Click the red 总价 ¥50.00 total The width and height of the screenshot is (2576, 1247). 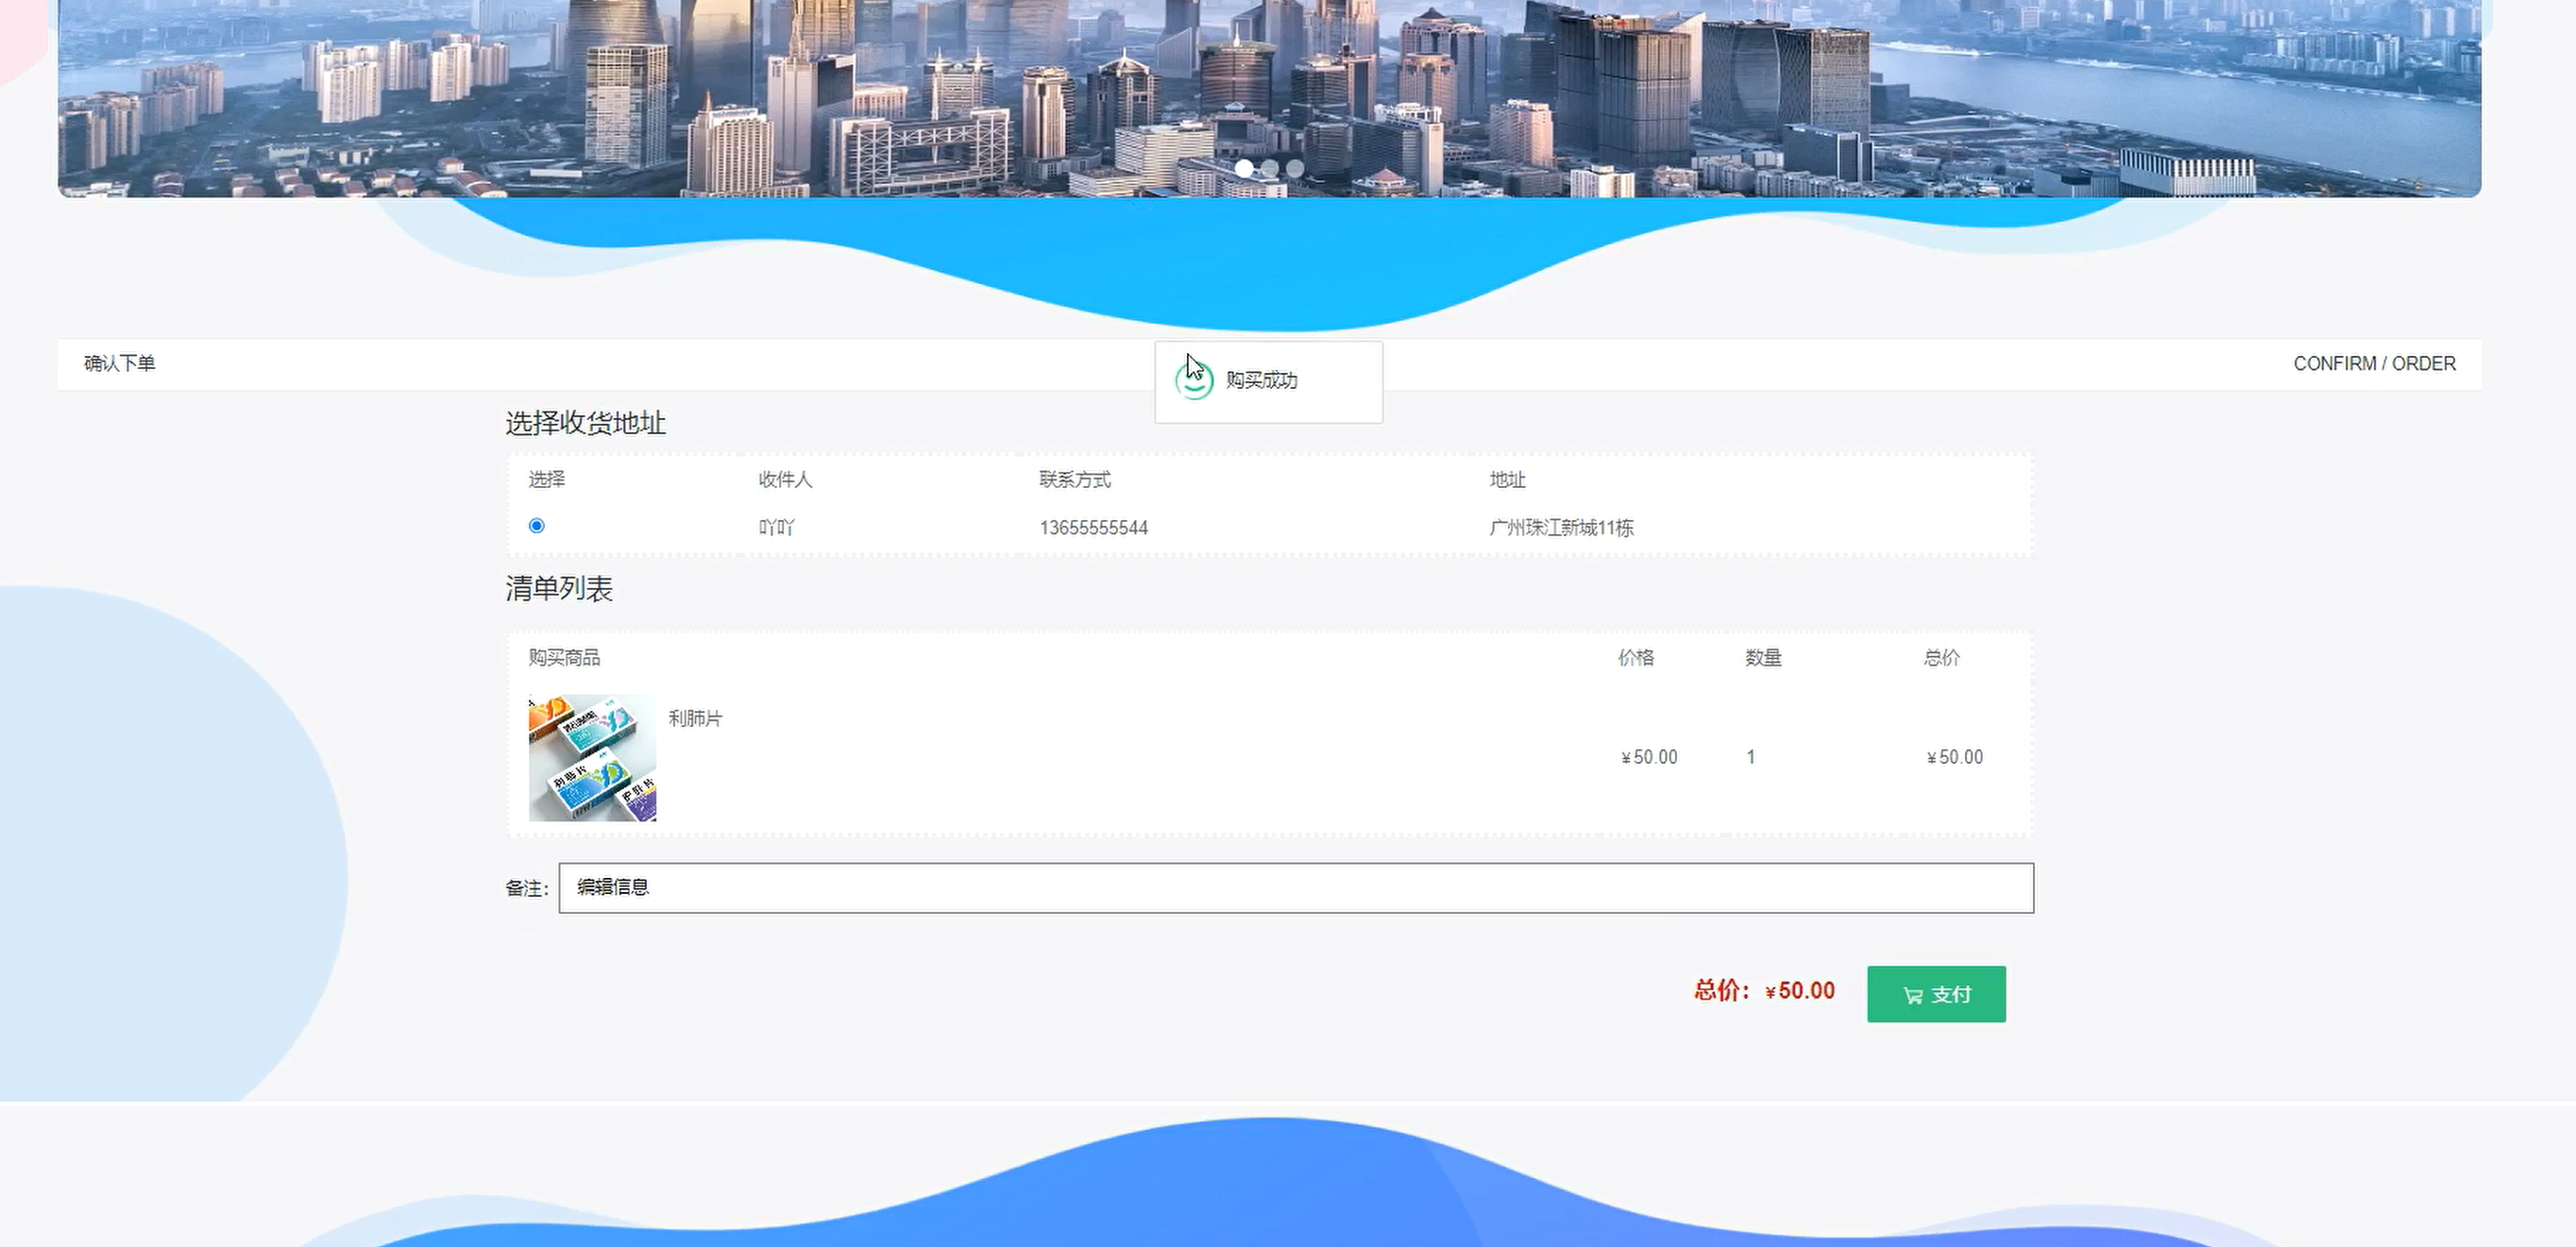click(x=1764, y=991)
